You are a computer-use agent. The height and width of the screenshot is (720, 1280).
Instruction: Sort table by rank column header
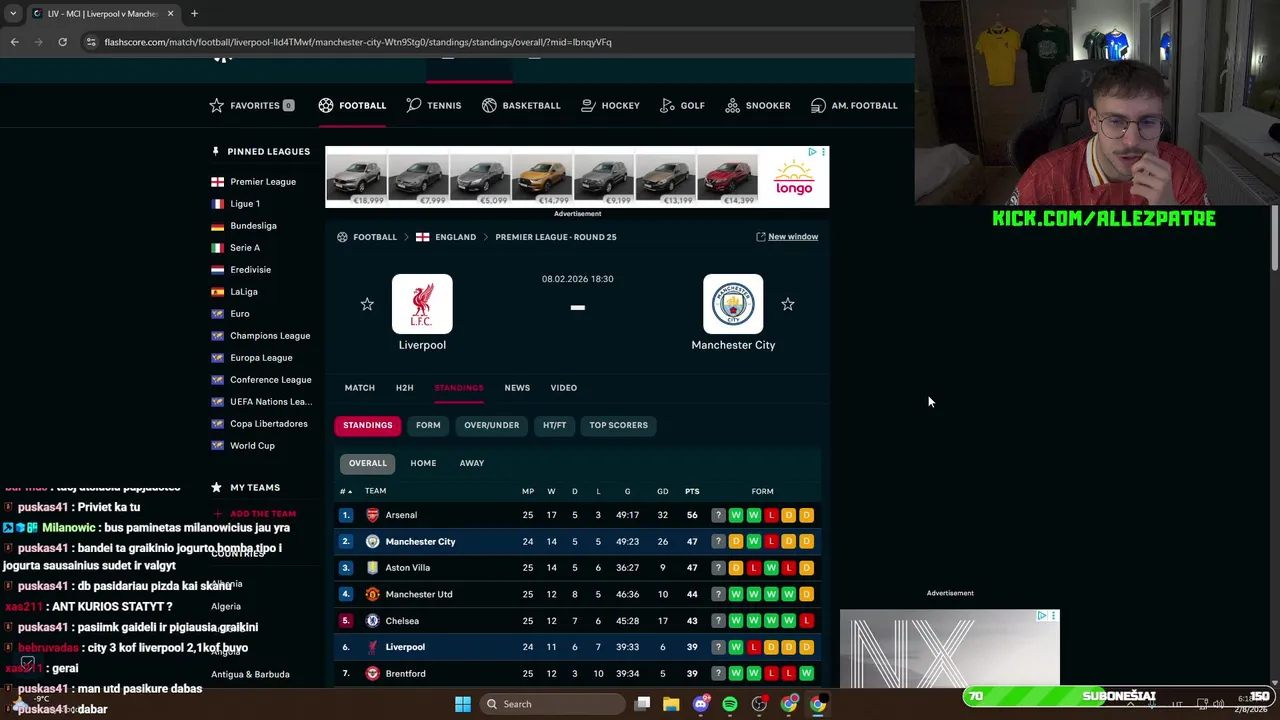[346, 491]
